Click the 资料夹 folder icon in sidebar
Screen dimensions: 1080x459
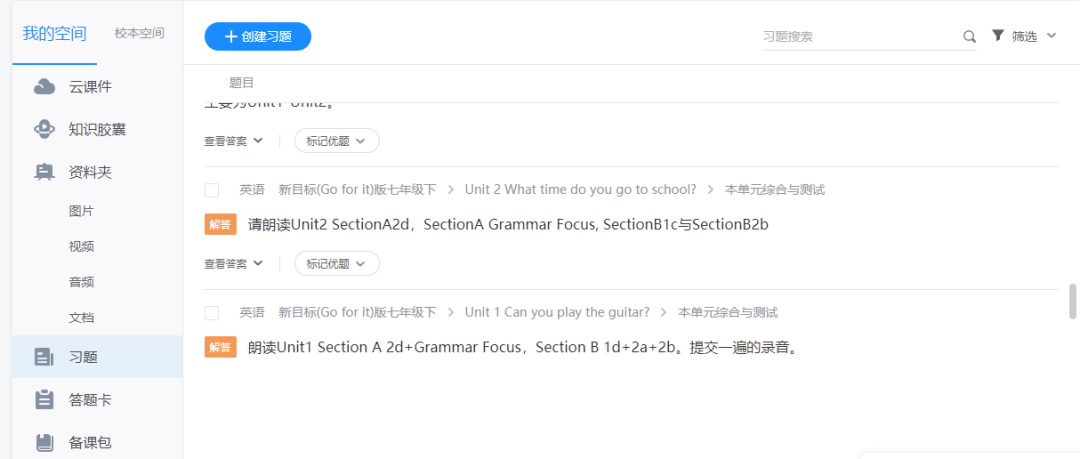click(44, 172)
